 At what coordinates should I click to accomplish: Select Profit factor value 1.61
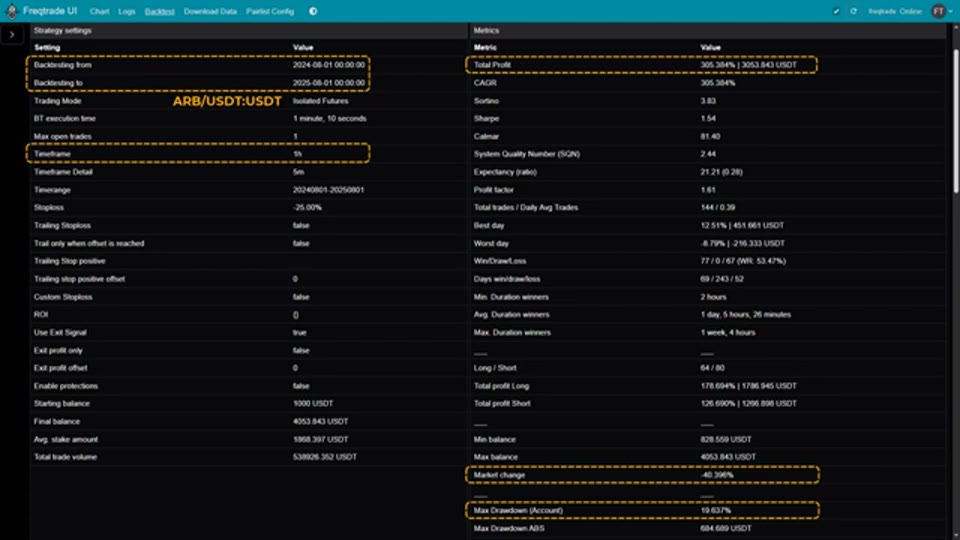[708, 190]
